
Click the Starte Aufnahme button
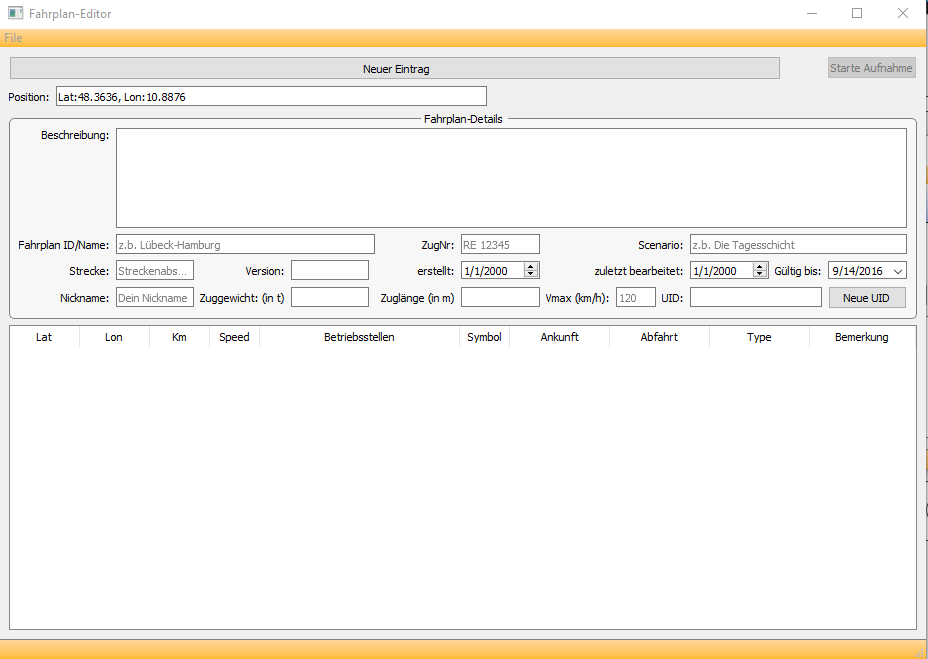(x=871, y=68)
